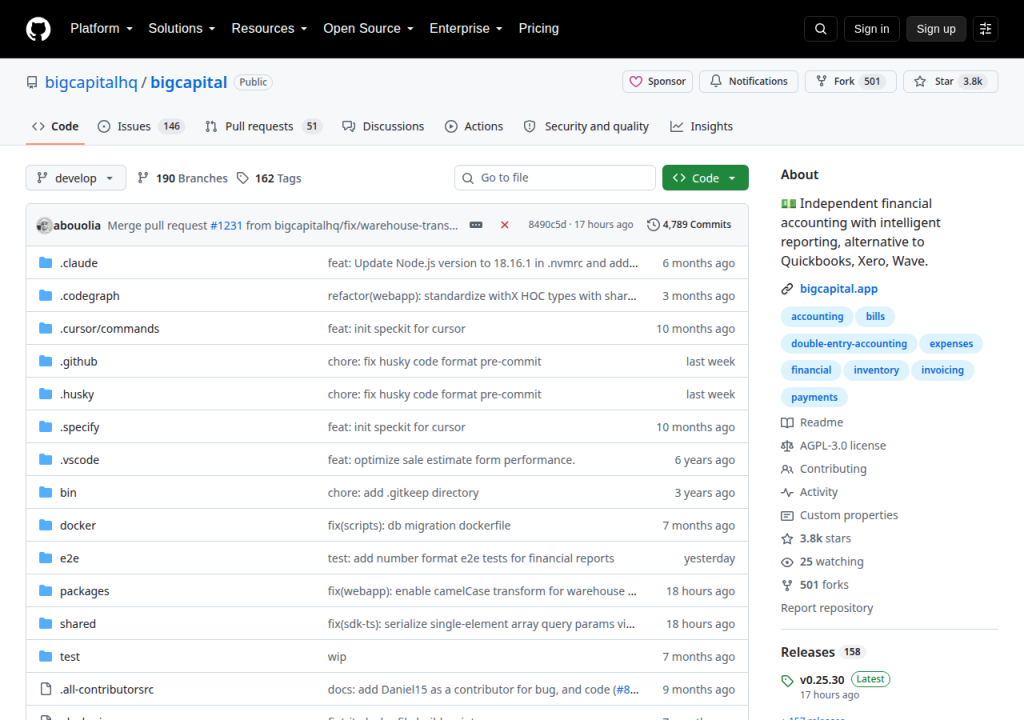Click the branches icon next to 190 Branches

pyautogui.click(x=143, y=178)
